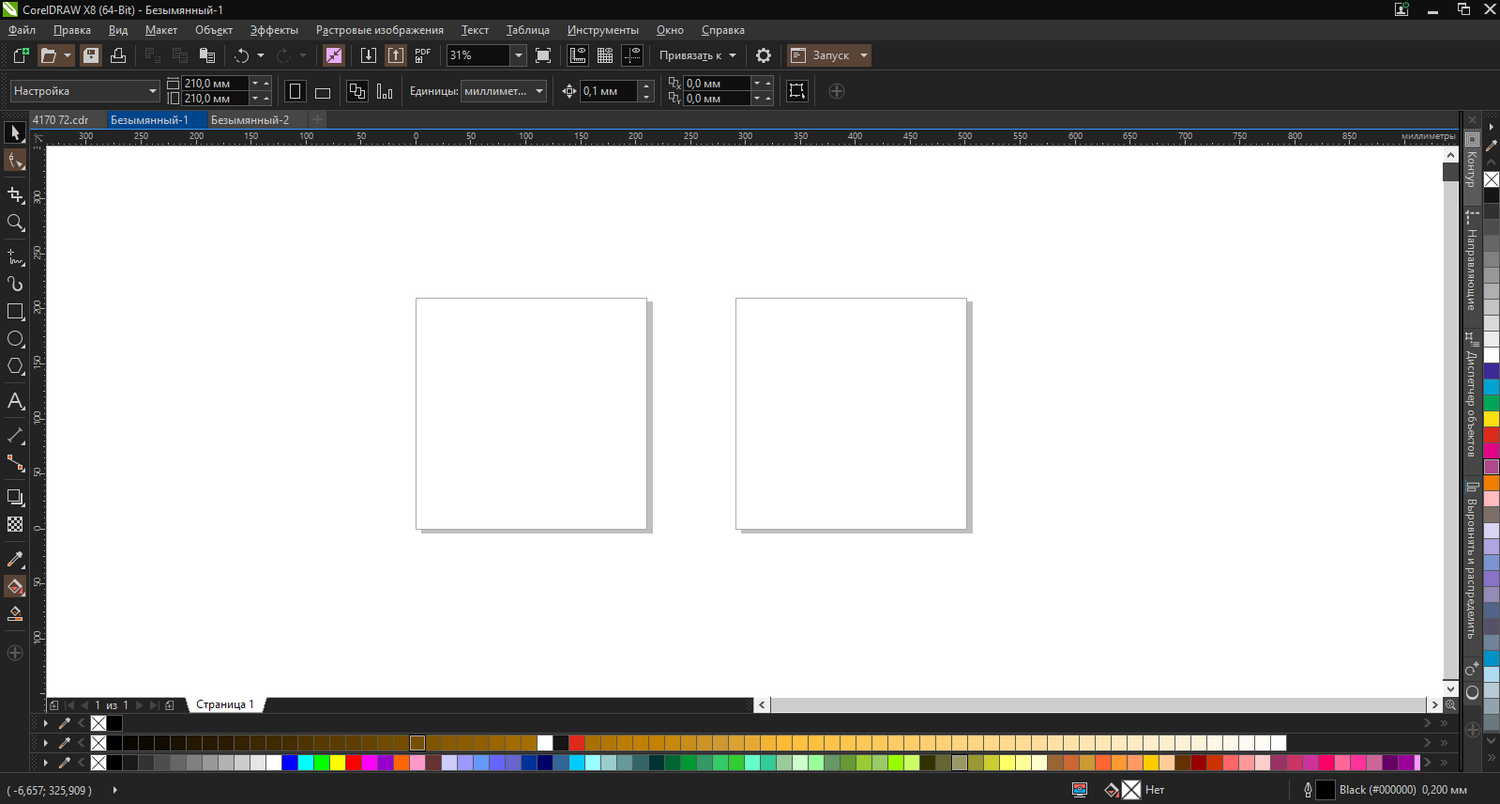
Task: Toggle Show Grid in the toolbar
Action: tap(605, 56)
